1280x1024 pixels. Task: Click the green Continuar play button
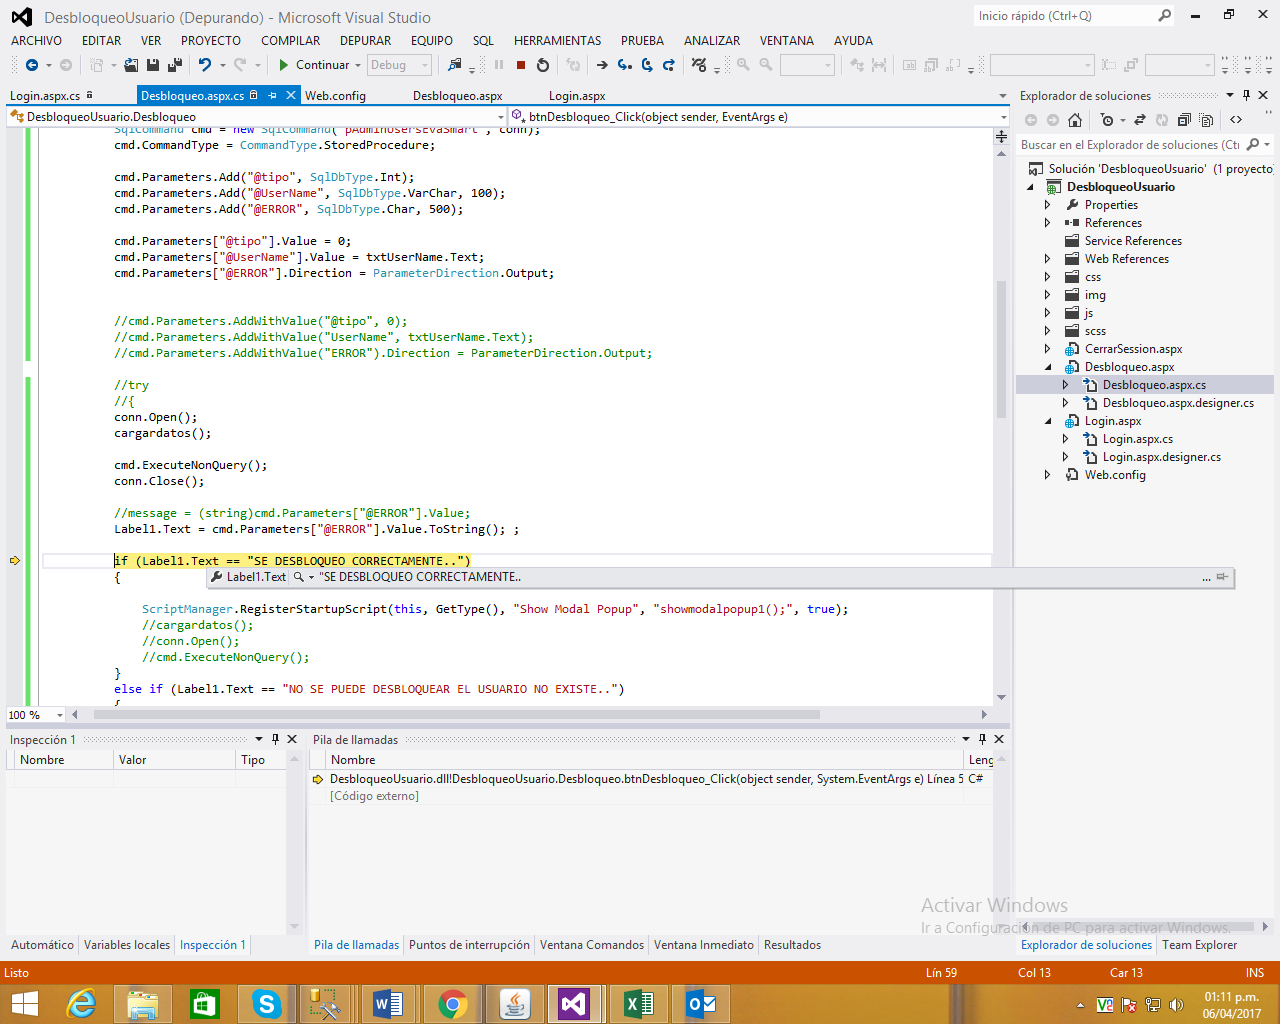coord(284,65)
